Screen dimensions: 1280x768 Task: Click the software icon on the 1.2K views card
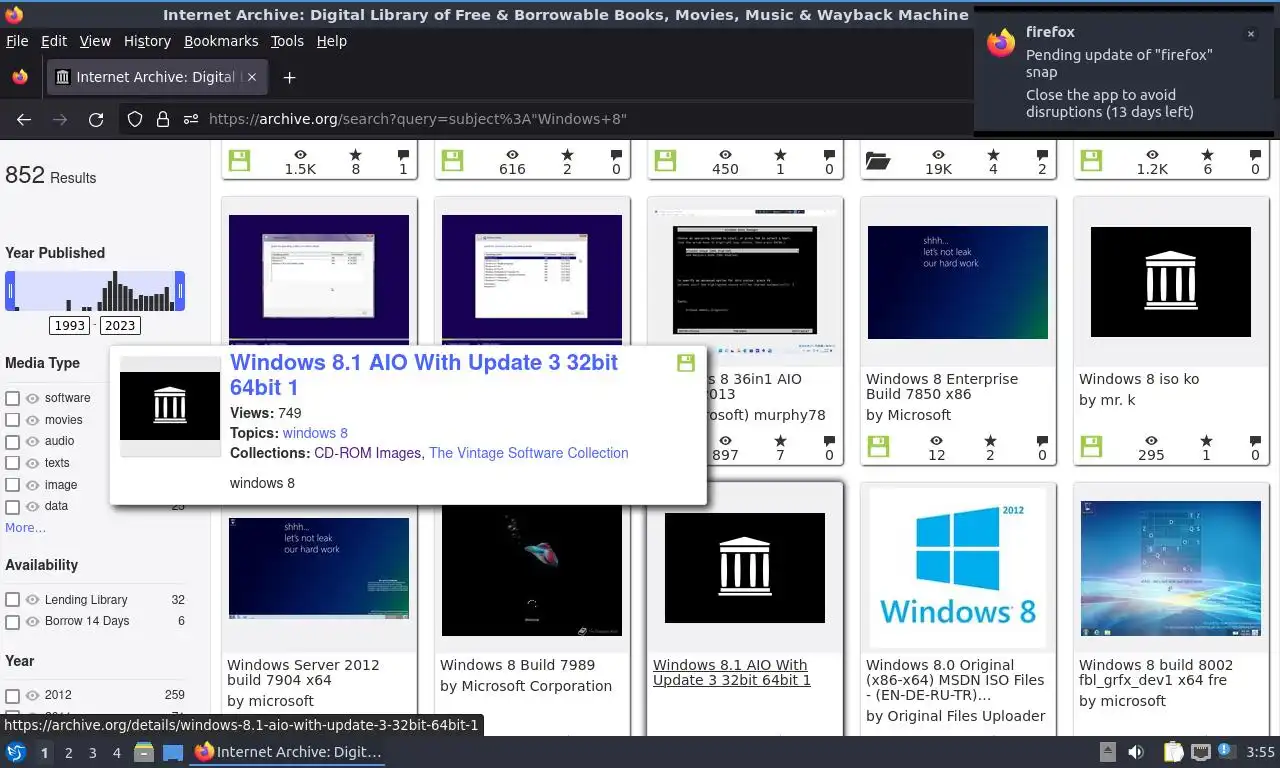coord(1091,161)
